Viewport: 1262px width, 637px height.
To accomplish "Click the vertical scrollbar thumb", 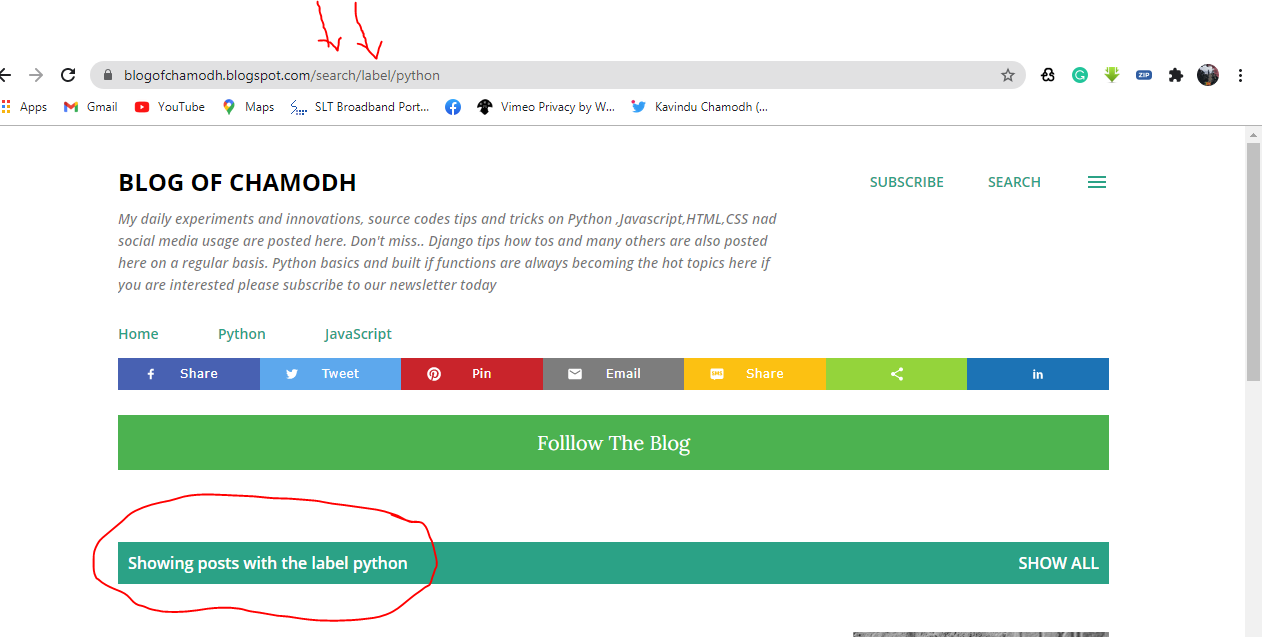I will click(1253, 262).
